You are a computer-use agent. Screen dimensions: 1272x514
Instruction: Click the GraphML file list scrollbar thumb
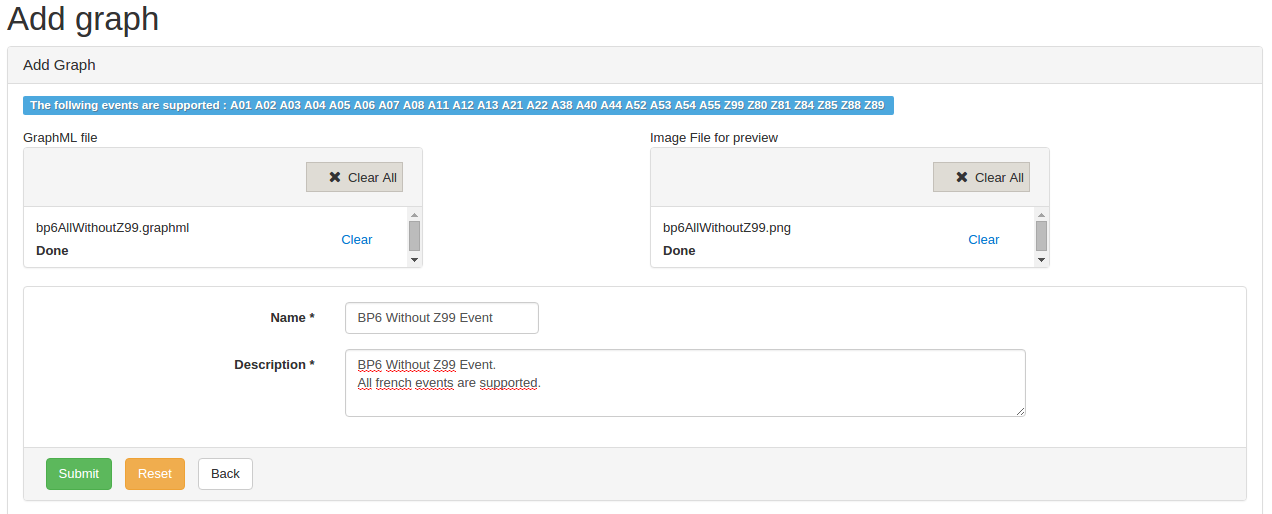414,236
